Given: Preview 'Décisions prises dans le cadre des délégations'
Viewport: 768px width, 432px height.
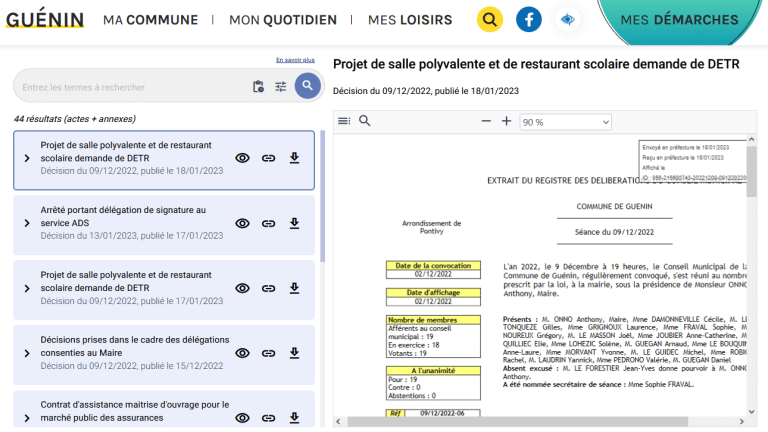Looking at the screenshot, I should point(242,353).
